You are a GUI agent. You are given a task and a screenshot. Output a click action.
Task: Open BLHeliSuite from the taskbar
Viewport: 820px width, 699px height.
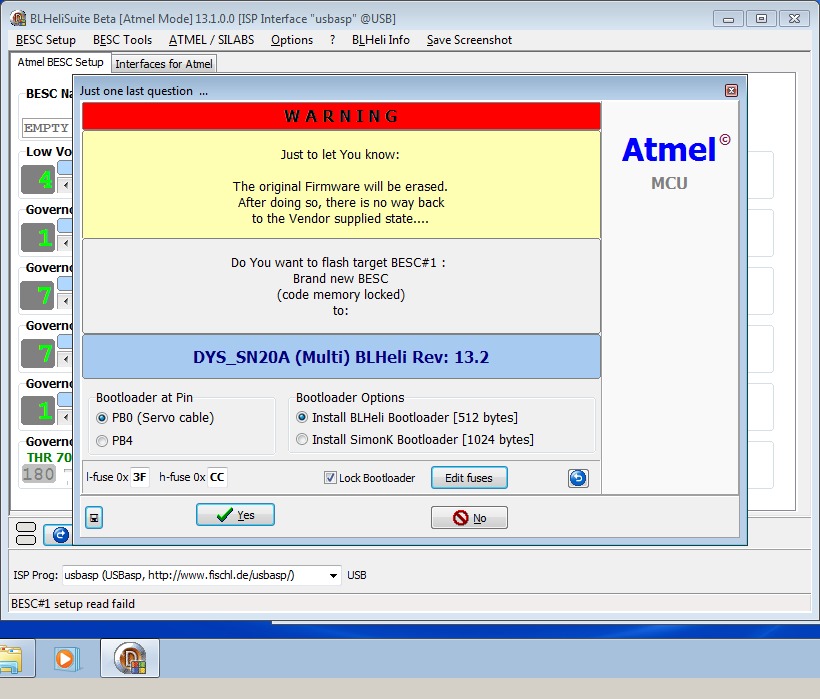130,658
